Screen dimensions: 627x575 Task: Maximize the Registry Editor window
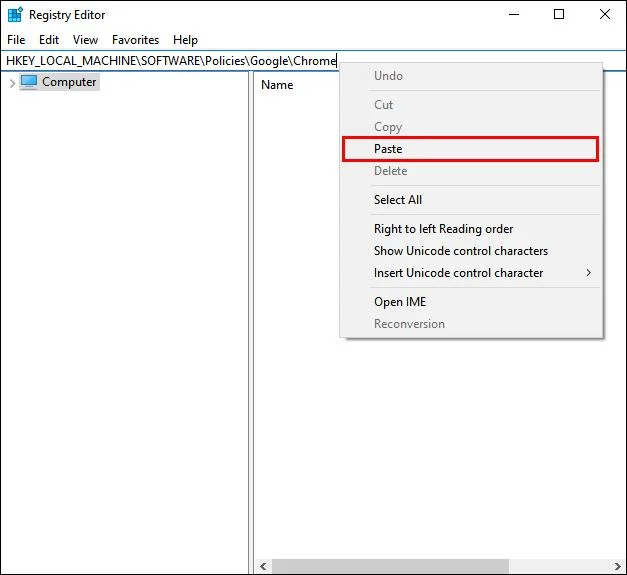(x=559, y=14)
